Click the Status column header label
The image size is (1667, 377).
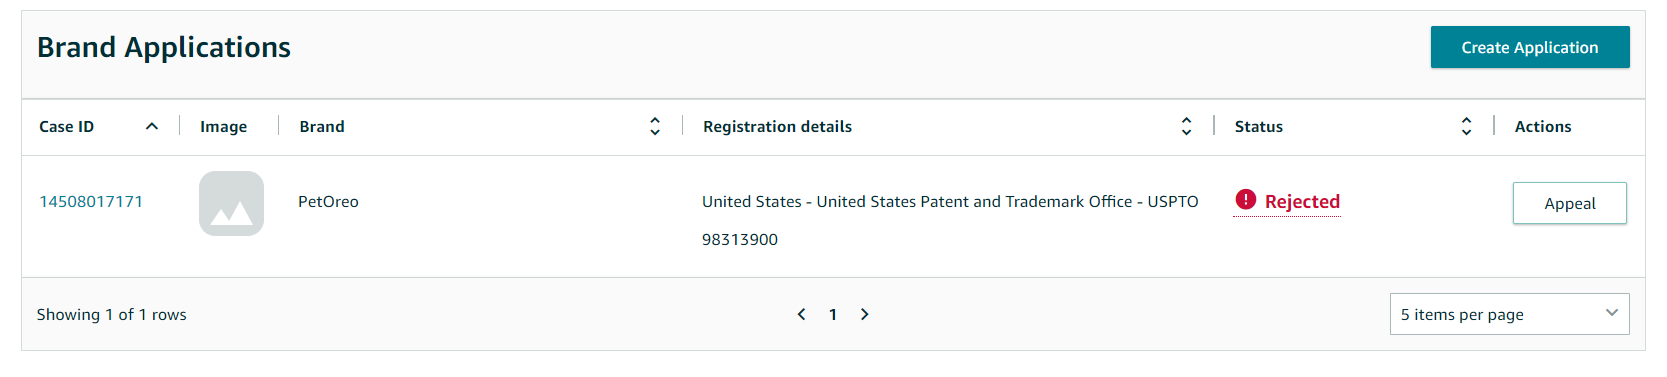[1258, 126]
